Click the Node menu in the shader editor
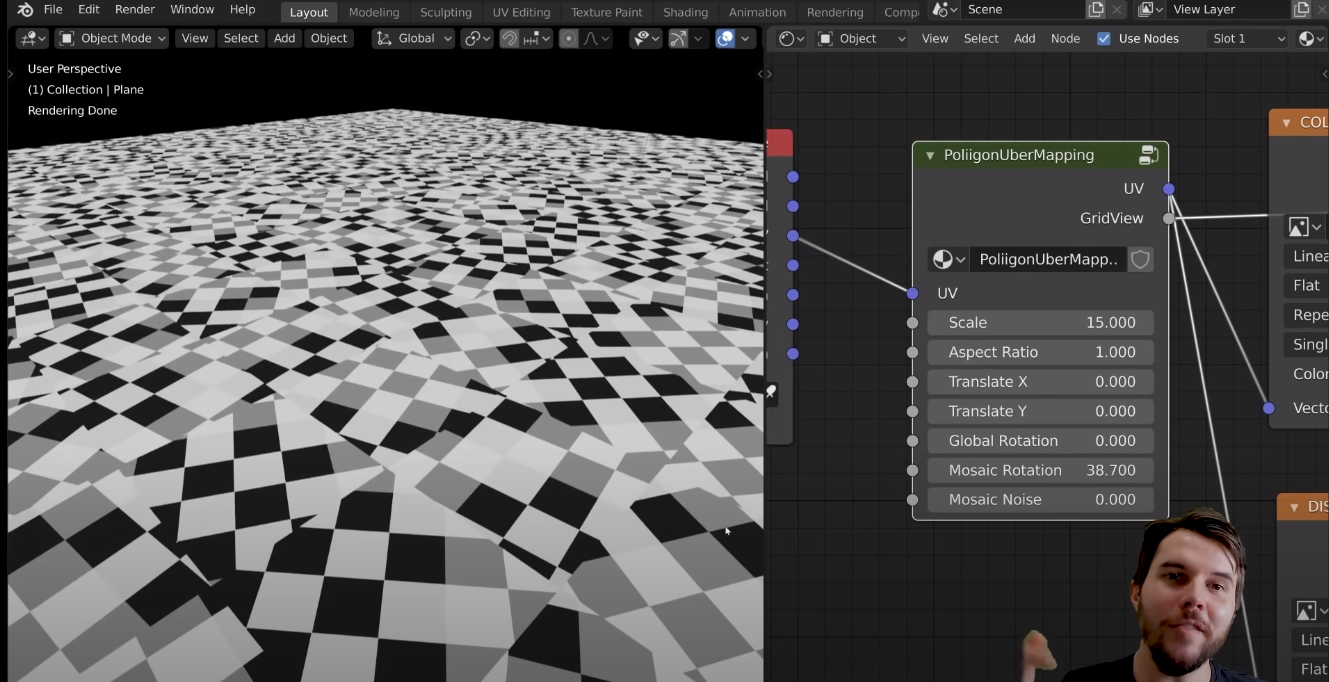 [x=1065, y=39]
